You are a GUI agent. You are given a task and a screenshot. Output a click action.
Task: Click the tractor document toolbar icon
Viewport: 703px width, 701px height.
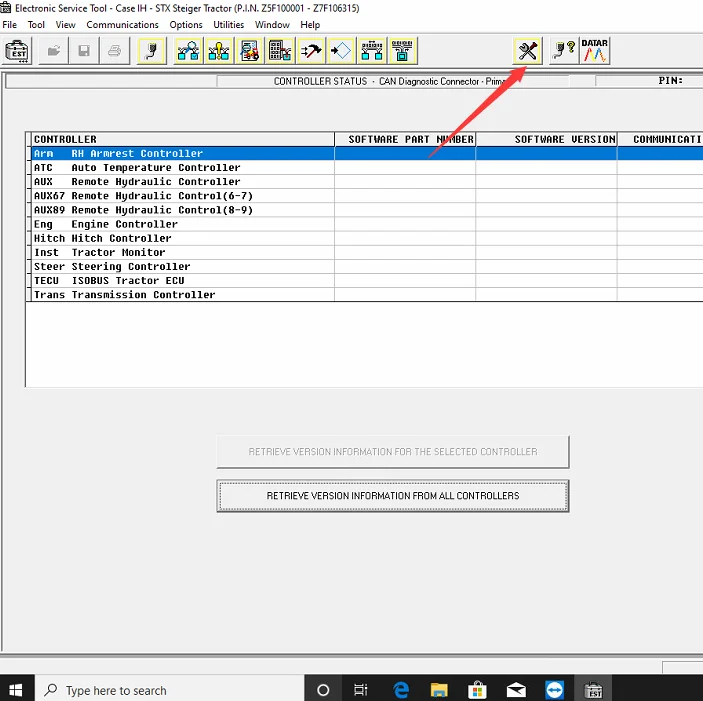[x=249, y=51]
